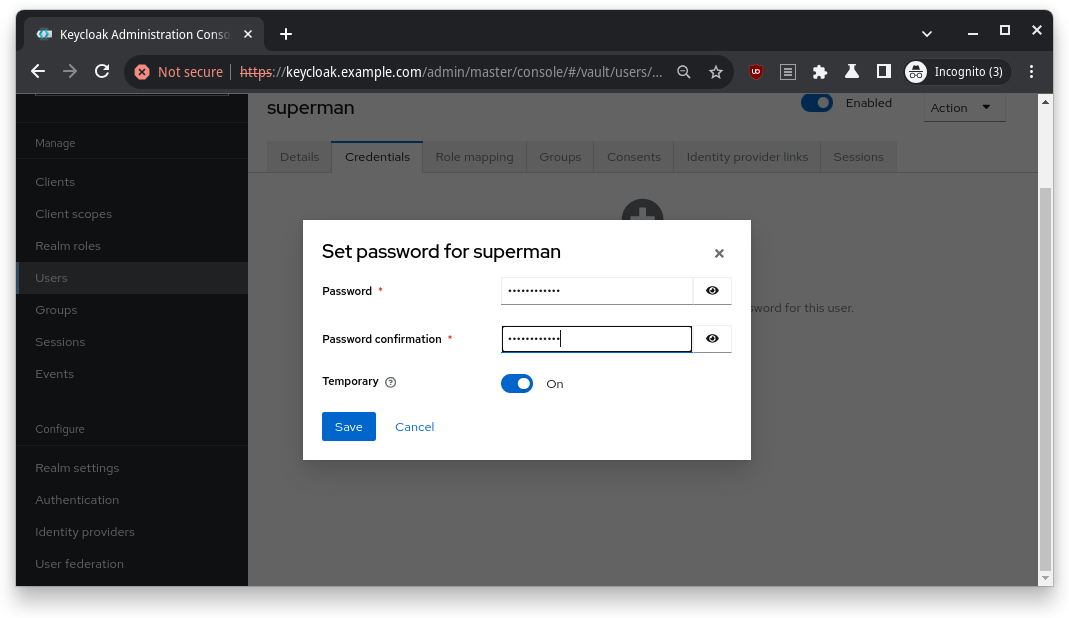Open the Extensions puzzle menu
Viewport: 1069px width, 618px height.
(819, 72)
